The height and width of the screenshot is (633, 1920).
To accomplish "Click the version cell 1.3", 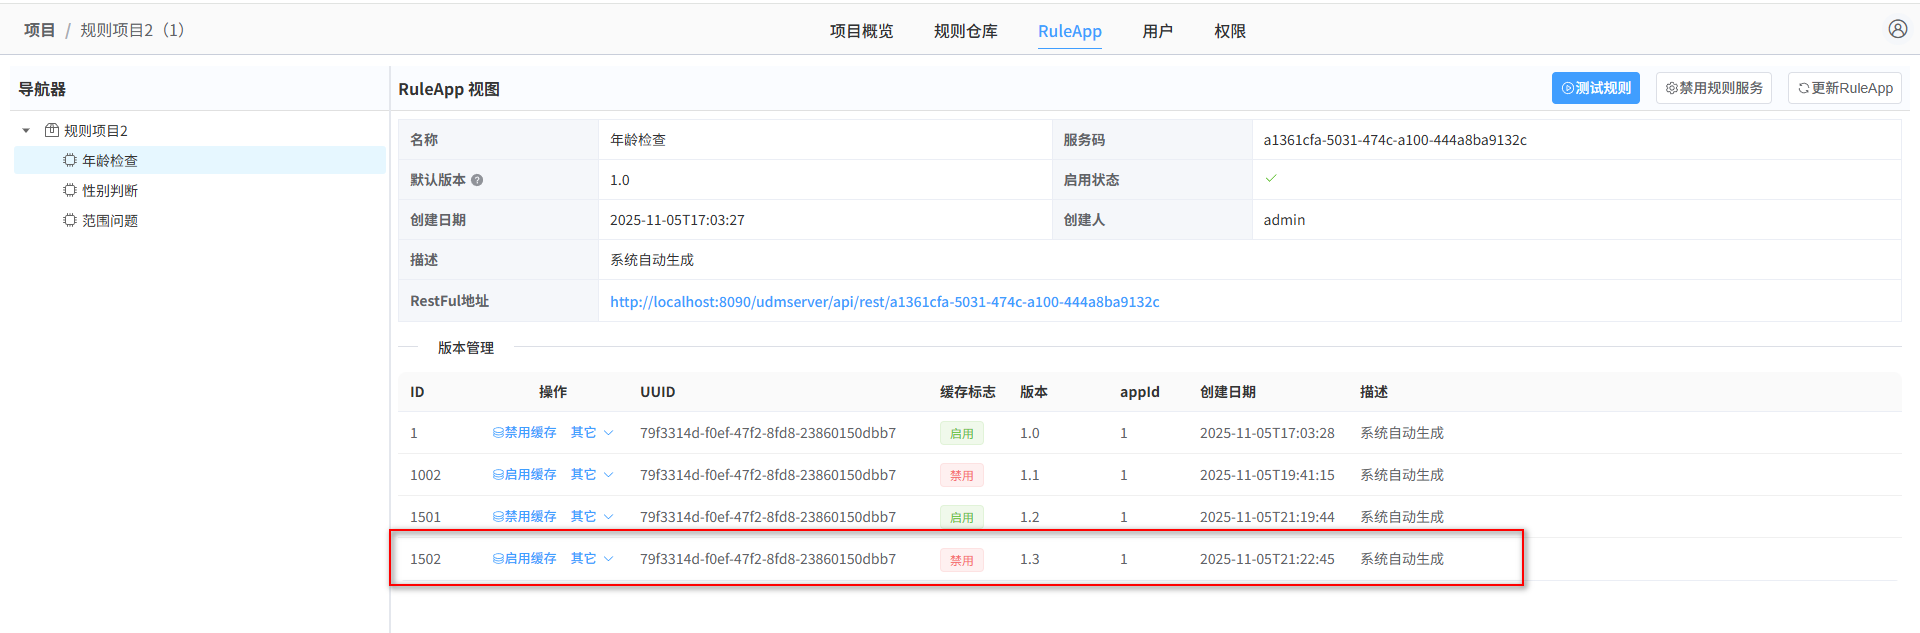I will tap(1030, 559).
